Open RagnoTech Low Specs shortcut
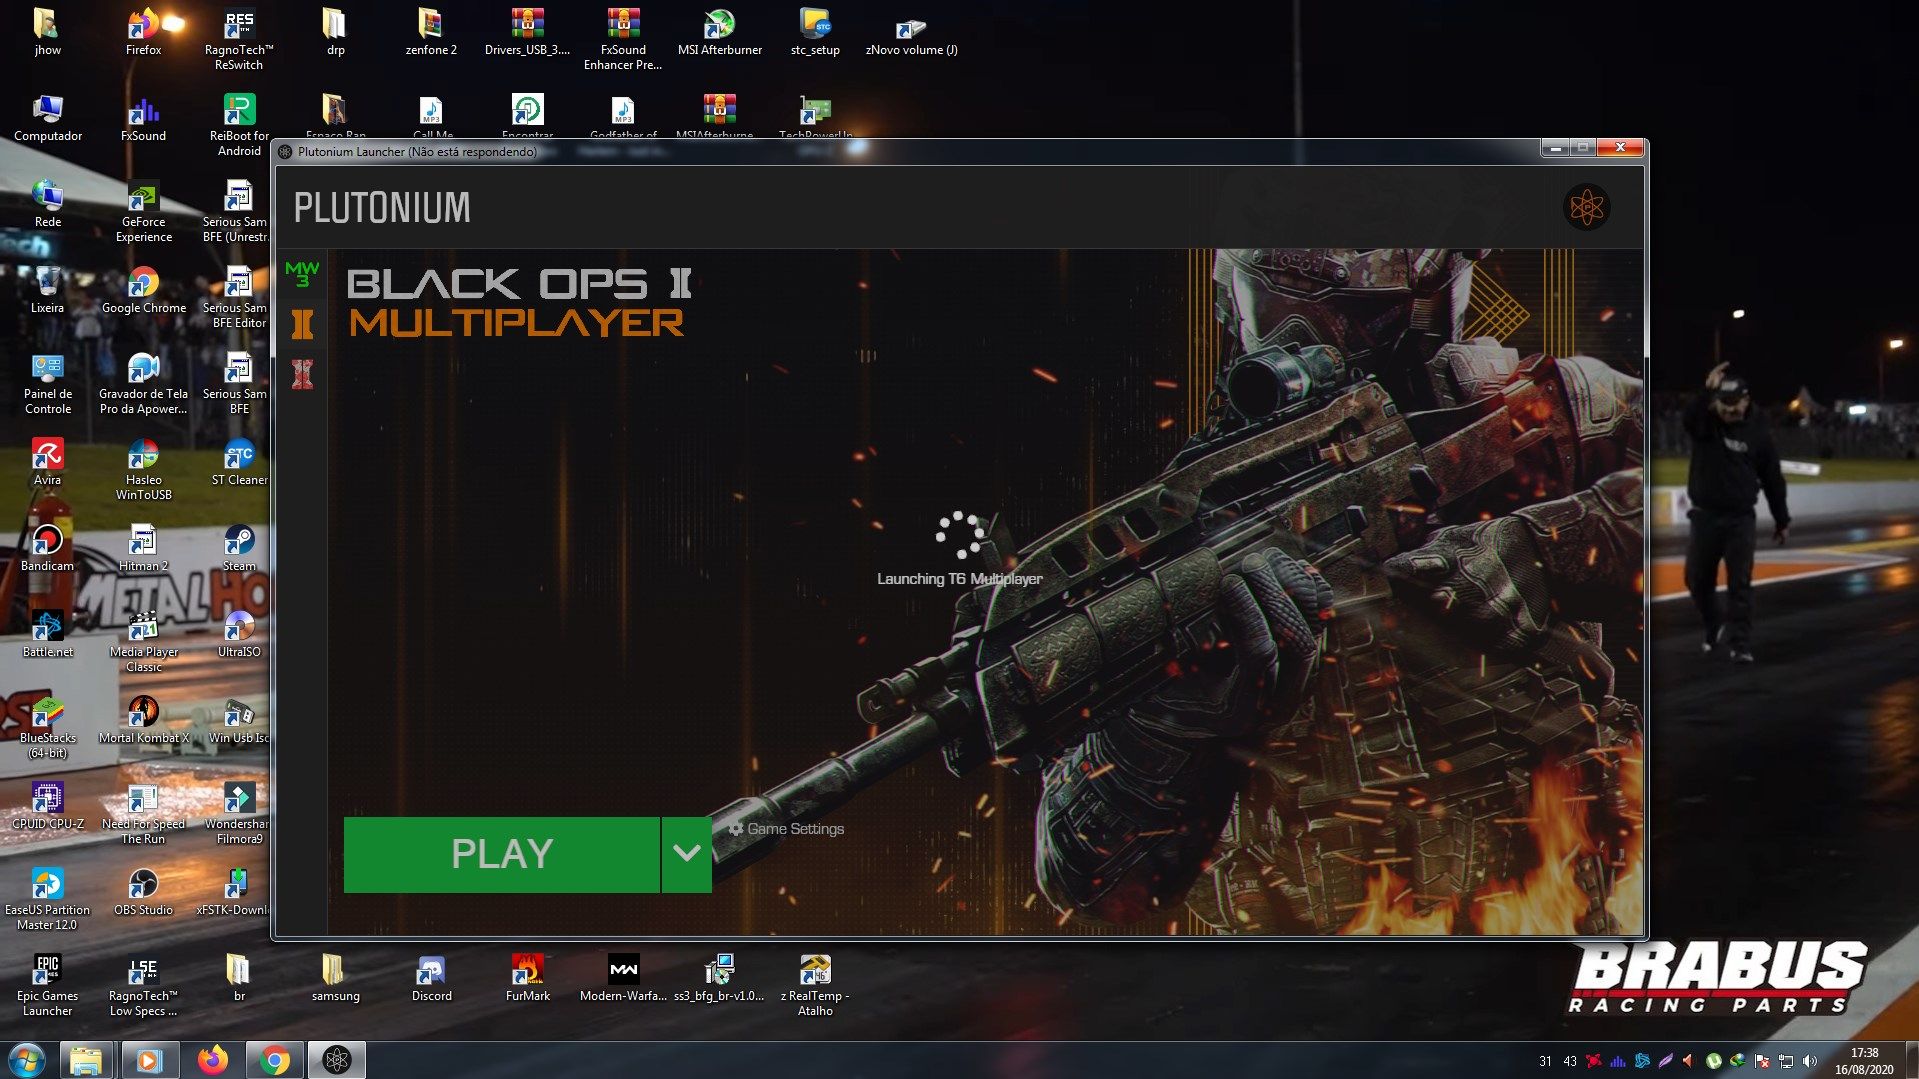 tap(143, 986)
